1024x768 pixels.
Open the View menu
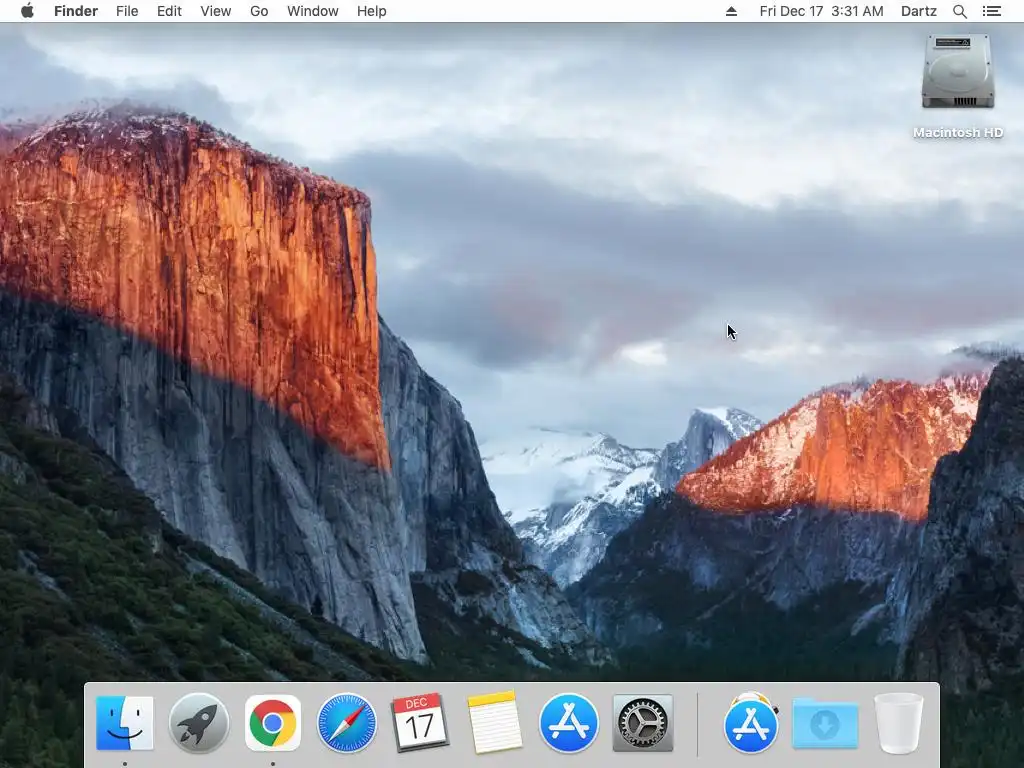click(x=216, y=11)
